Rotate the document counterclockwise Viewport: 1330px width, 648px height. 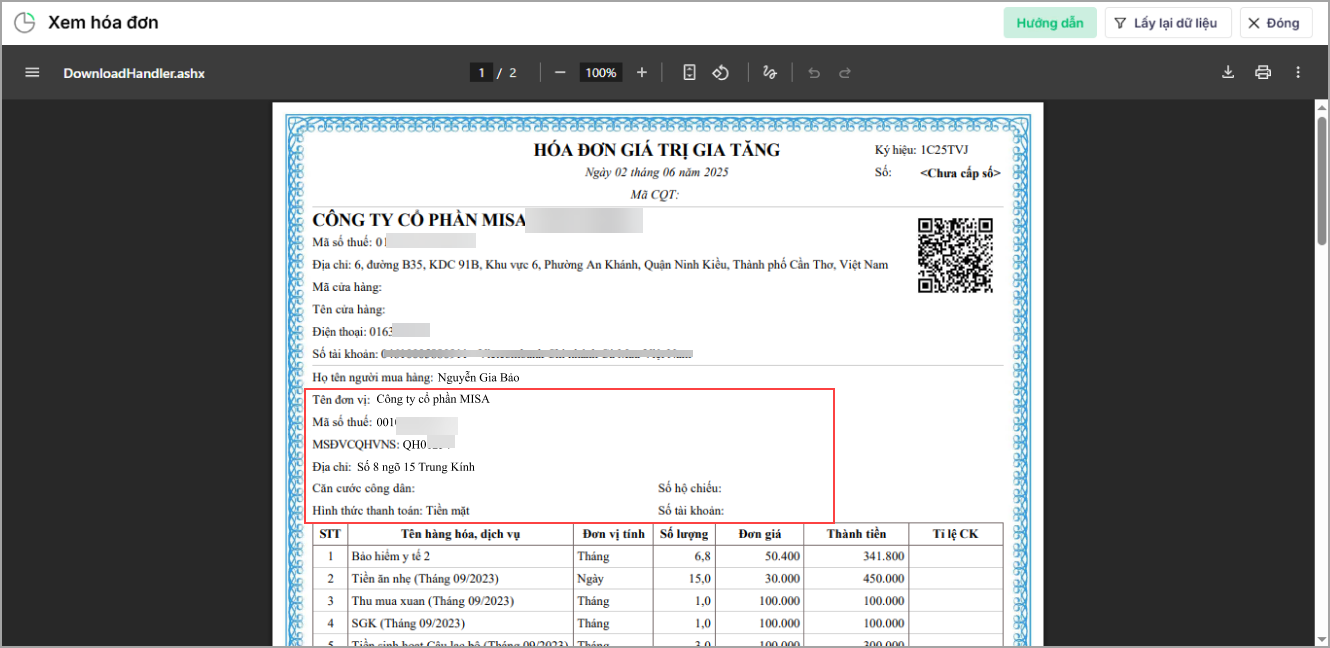pyautogui.click(x=720, y=73)
